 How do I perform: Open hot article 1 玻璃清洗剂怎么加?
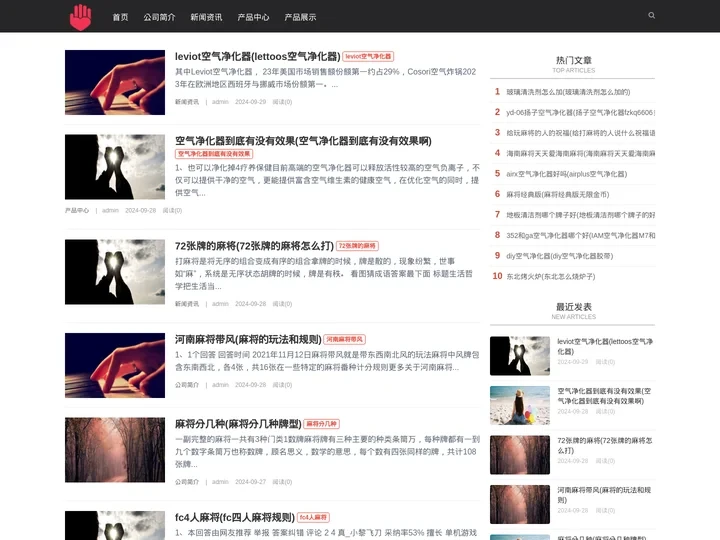click(x=568, y=92)
